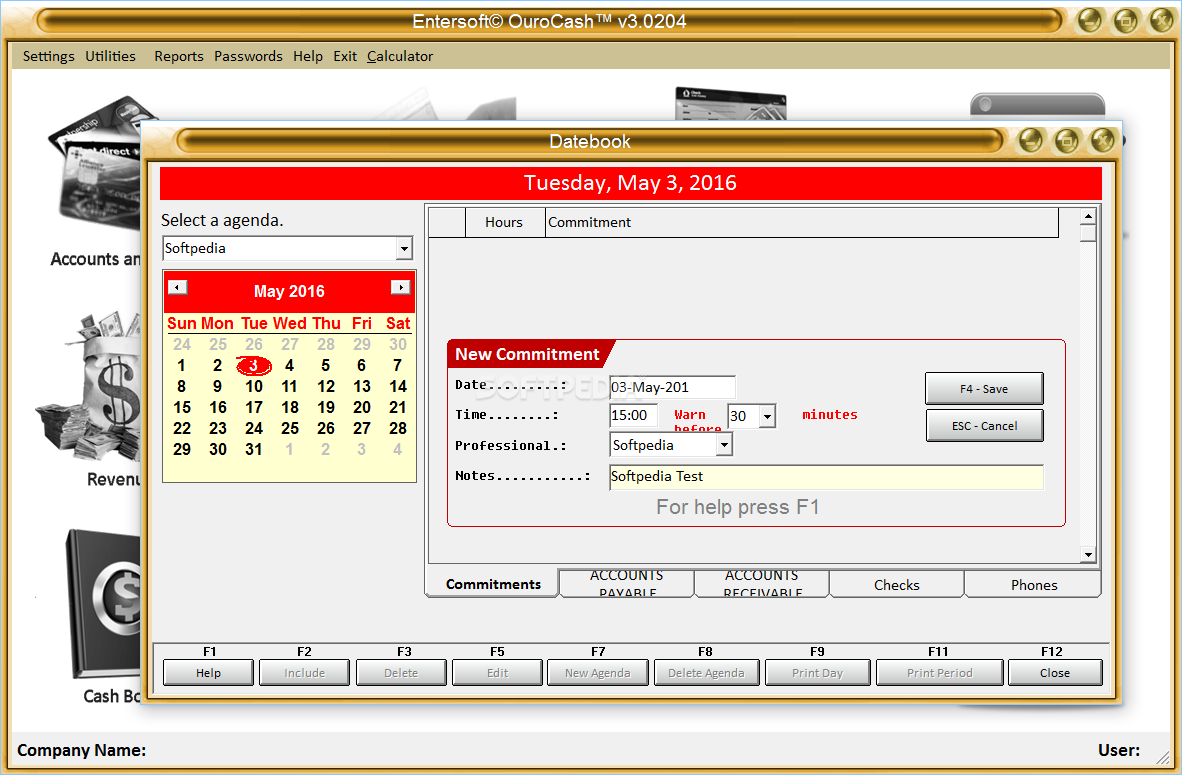Select May 3 highlighted in calendar
This screenshot has width=1182, height=775.
253,366
